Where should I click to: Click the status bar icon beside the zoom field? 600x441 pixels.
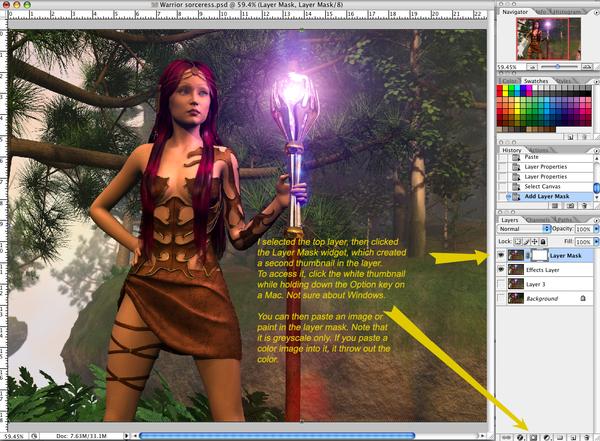(34, 436)
